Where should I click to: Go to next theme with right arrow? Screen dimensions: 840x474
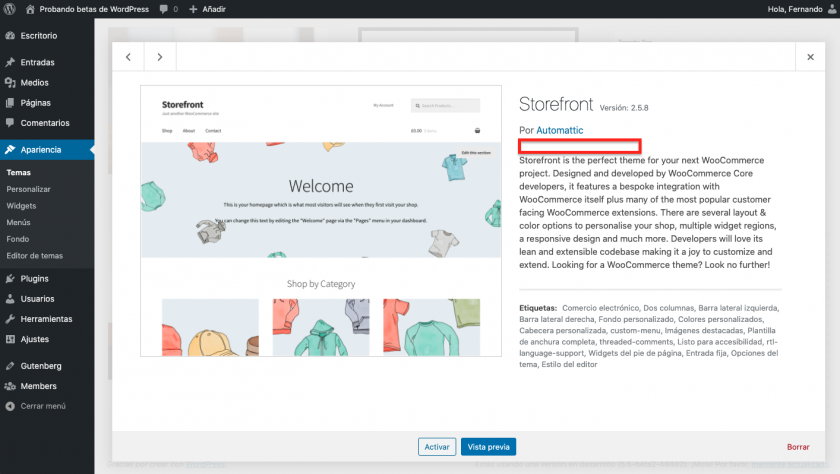pos(160,57)
